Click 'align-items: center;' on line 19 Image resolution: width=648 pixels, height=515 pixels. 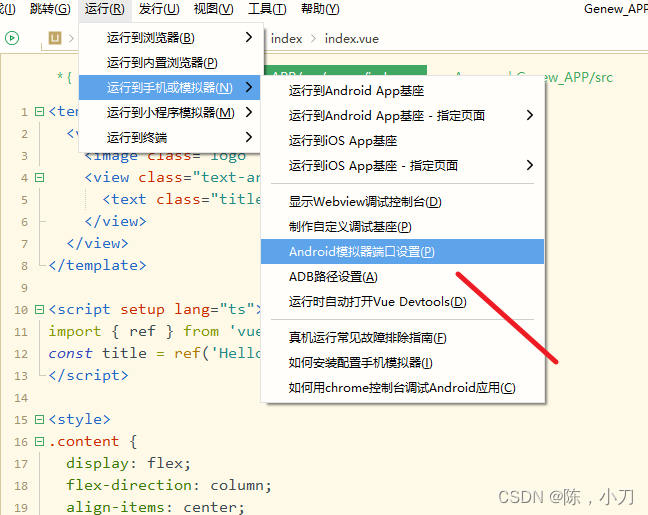click(x=155, y=507)
